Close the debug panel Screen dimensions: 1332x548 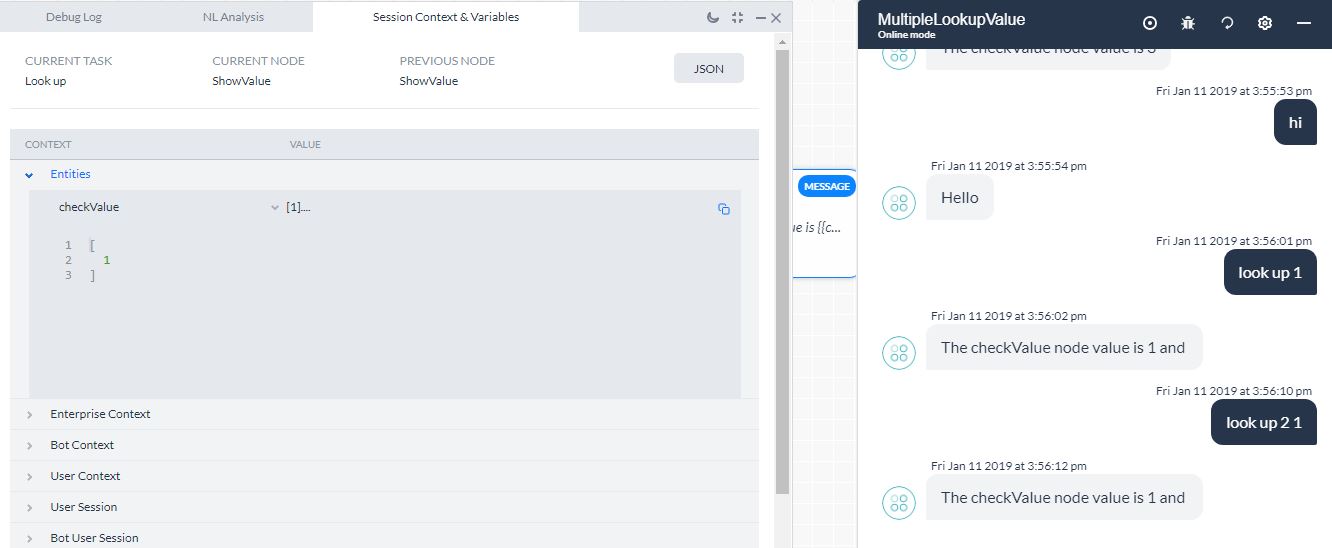click(776, 18)
